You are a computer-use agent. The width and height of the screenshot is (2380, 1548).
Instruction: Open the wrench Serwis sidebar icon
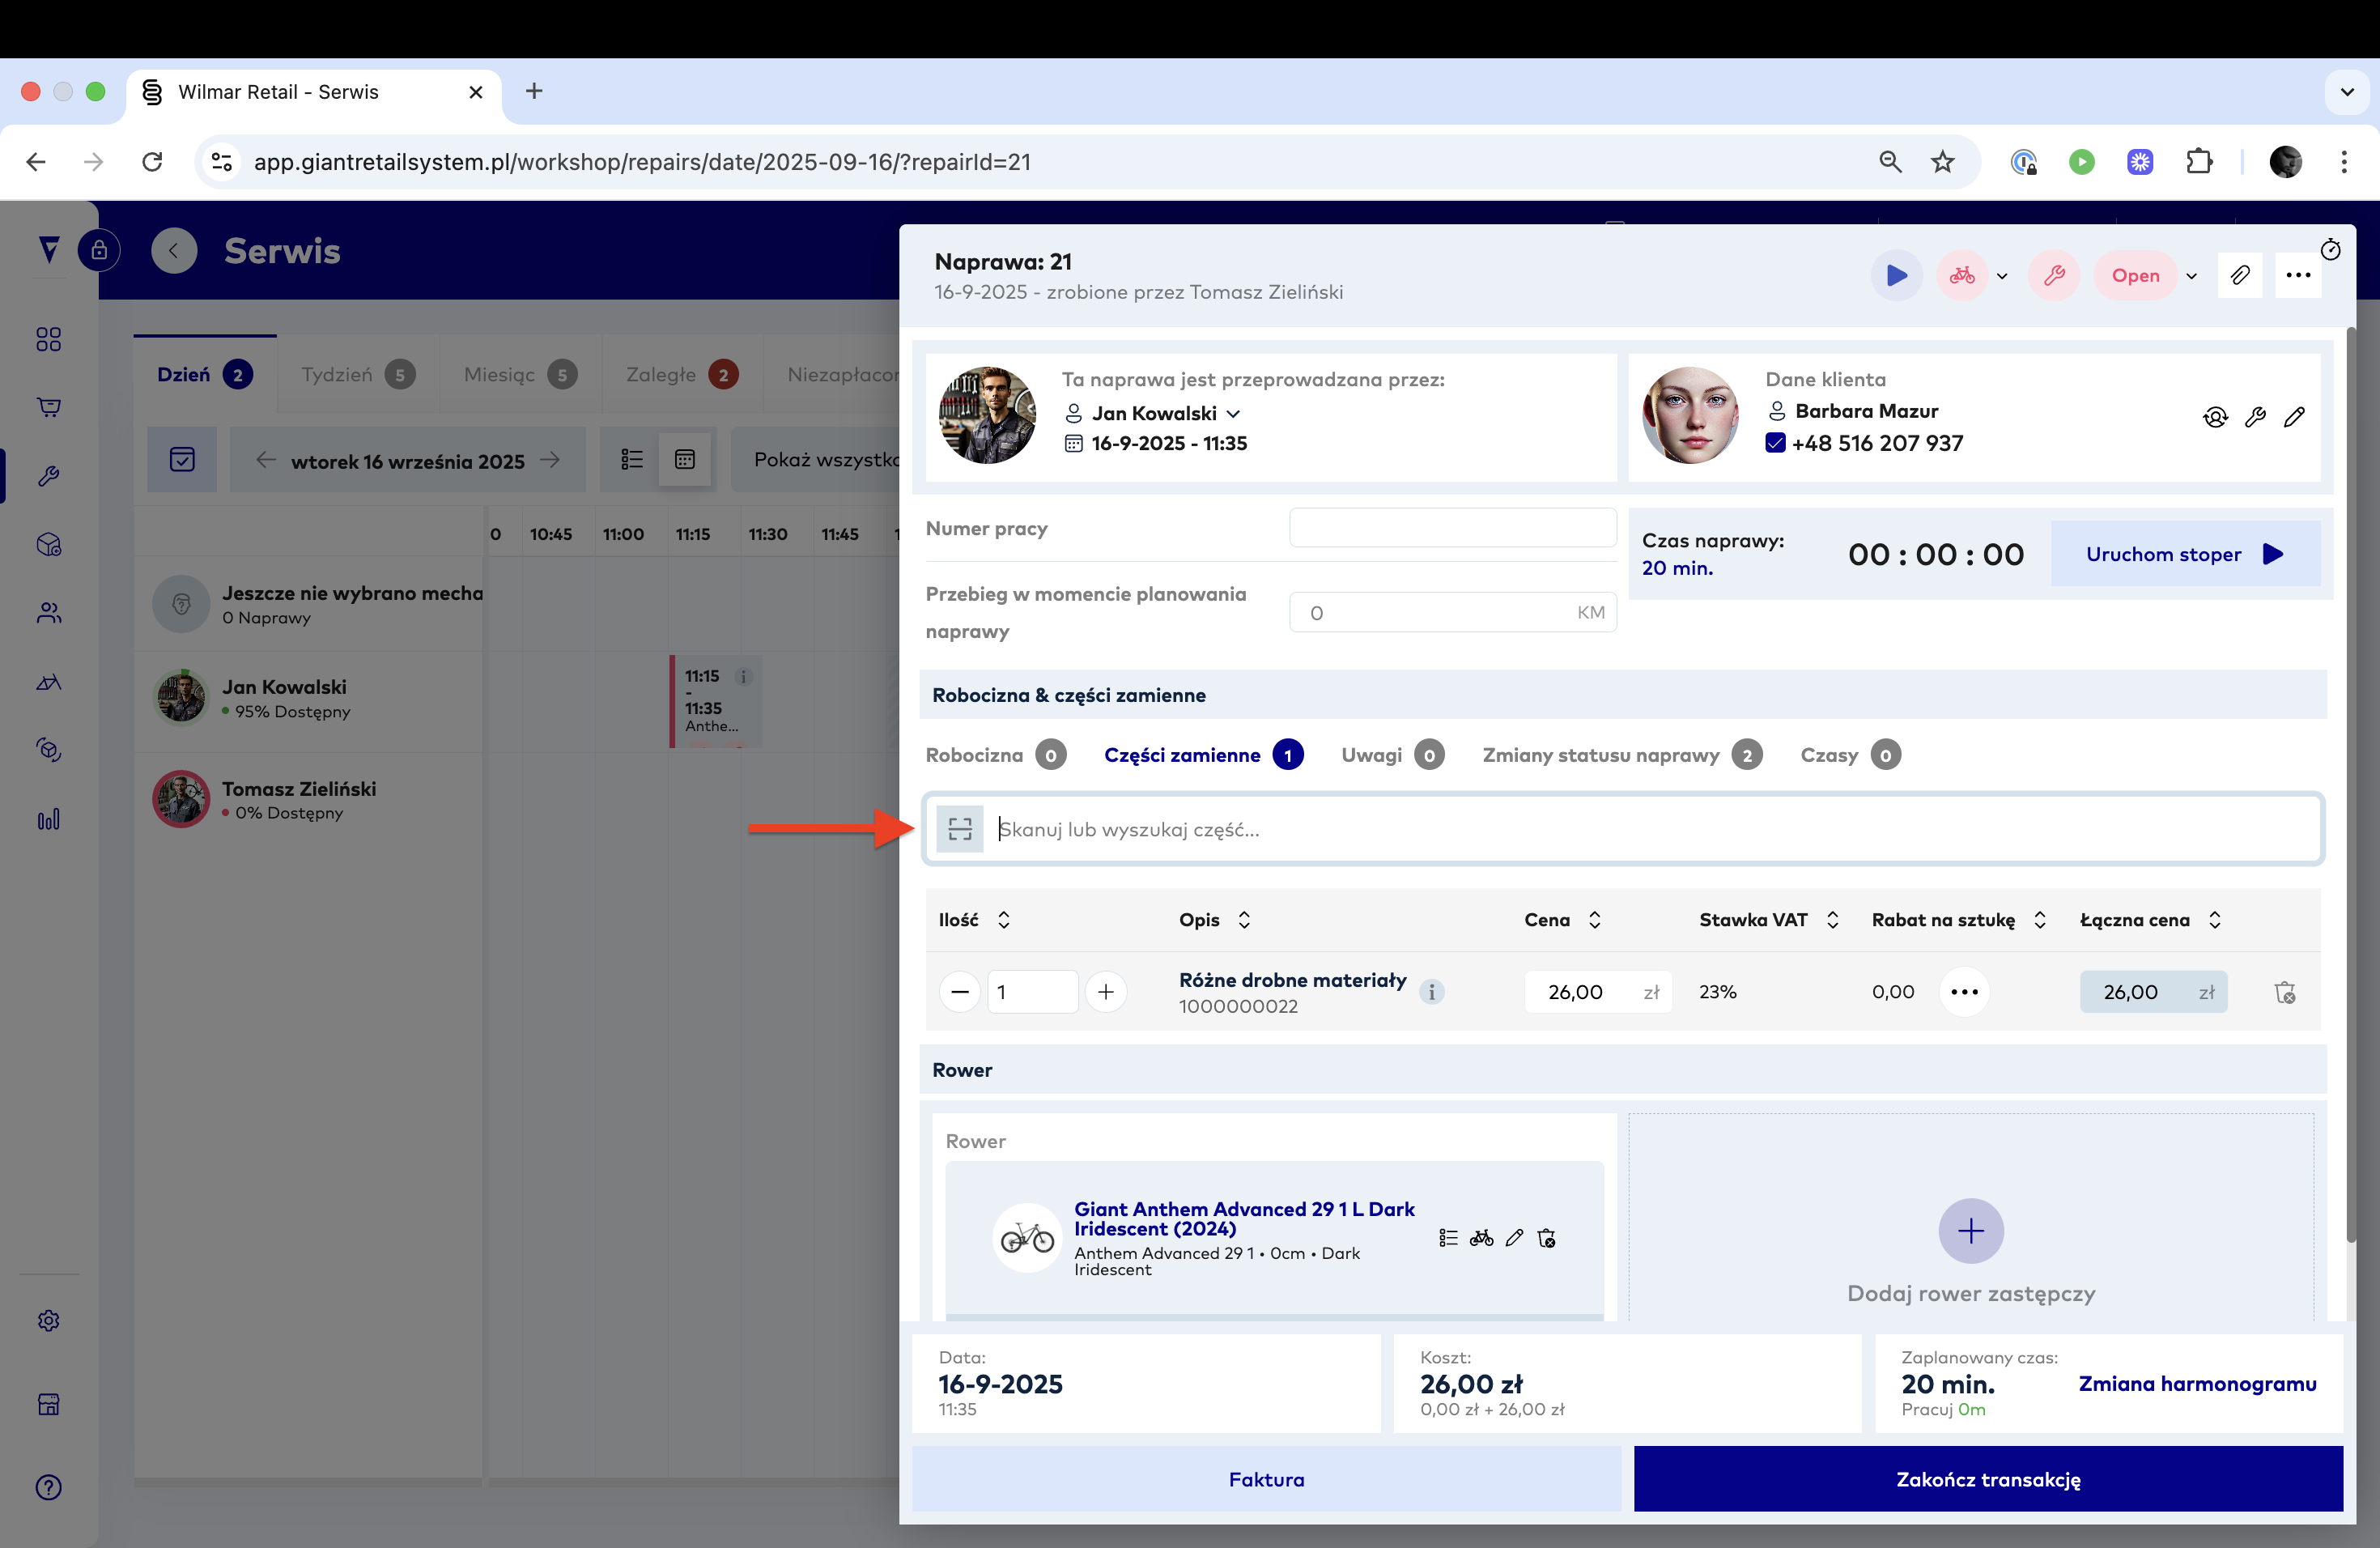48,476
